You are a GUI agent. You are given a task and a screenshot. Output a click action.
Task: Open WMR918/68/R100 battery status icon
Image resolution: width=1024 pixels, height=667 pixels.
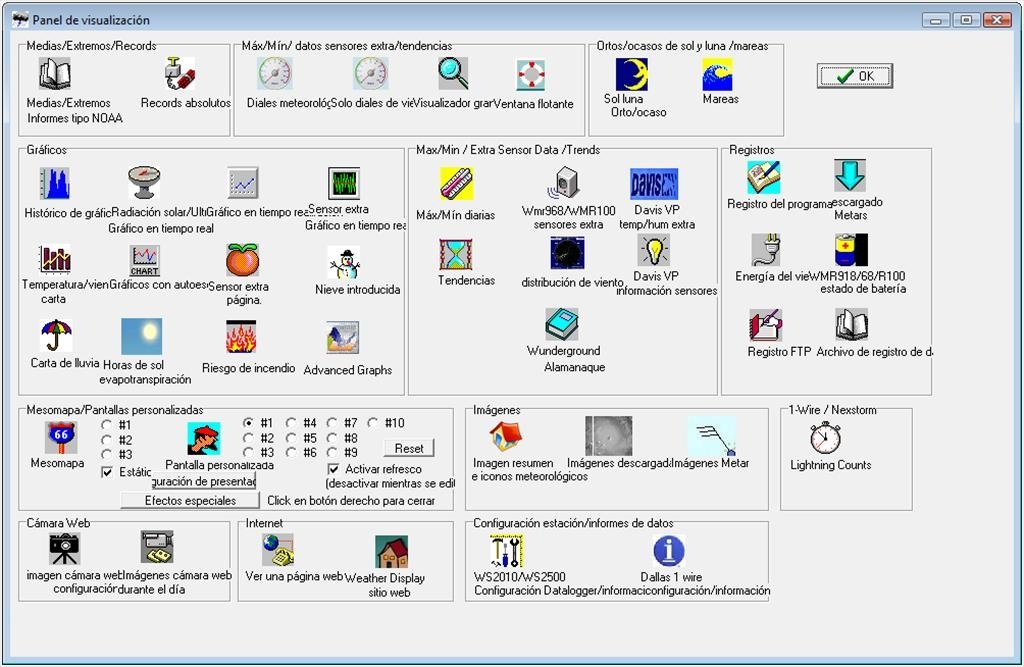[x=851, y=250]
